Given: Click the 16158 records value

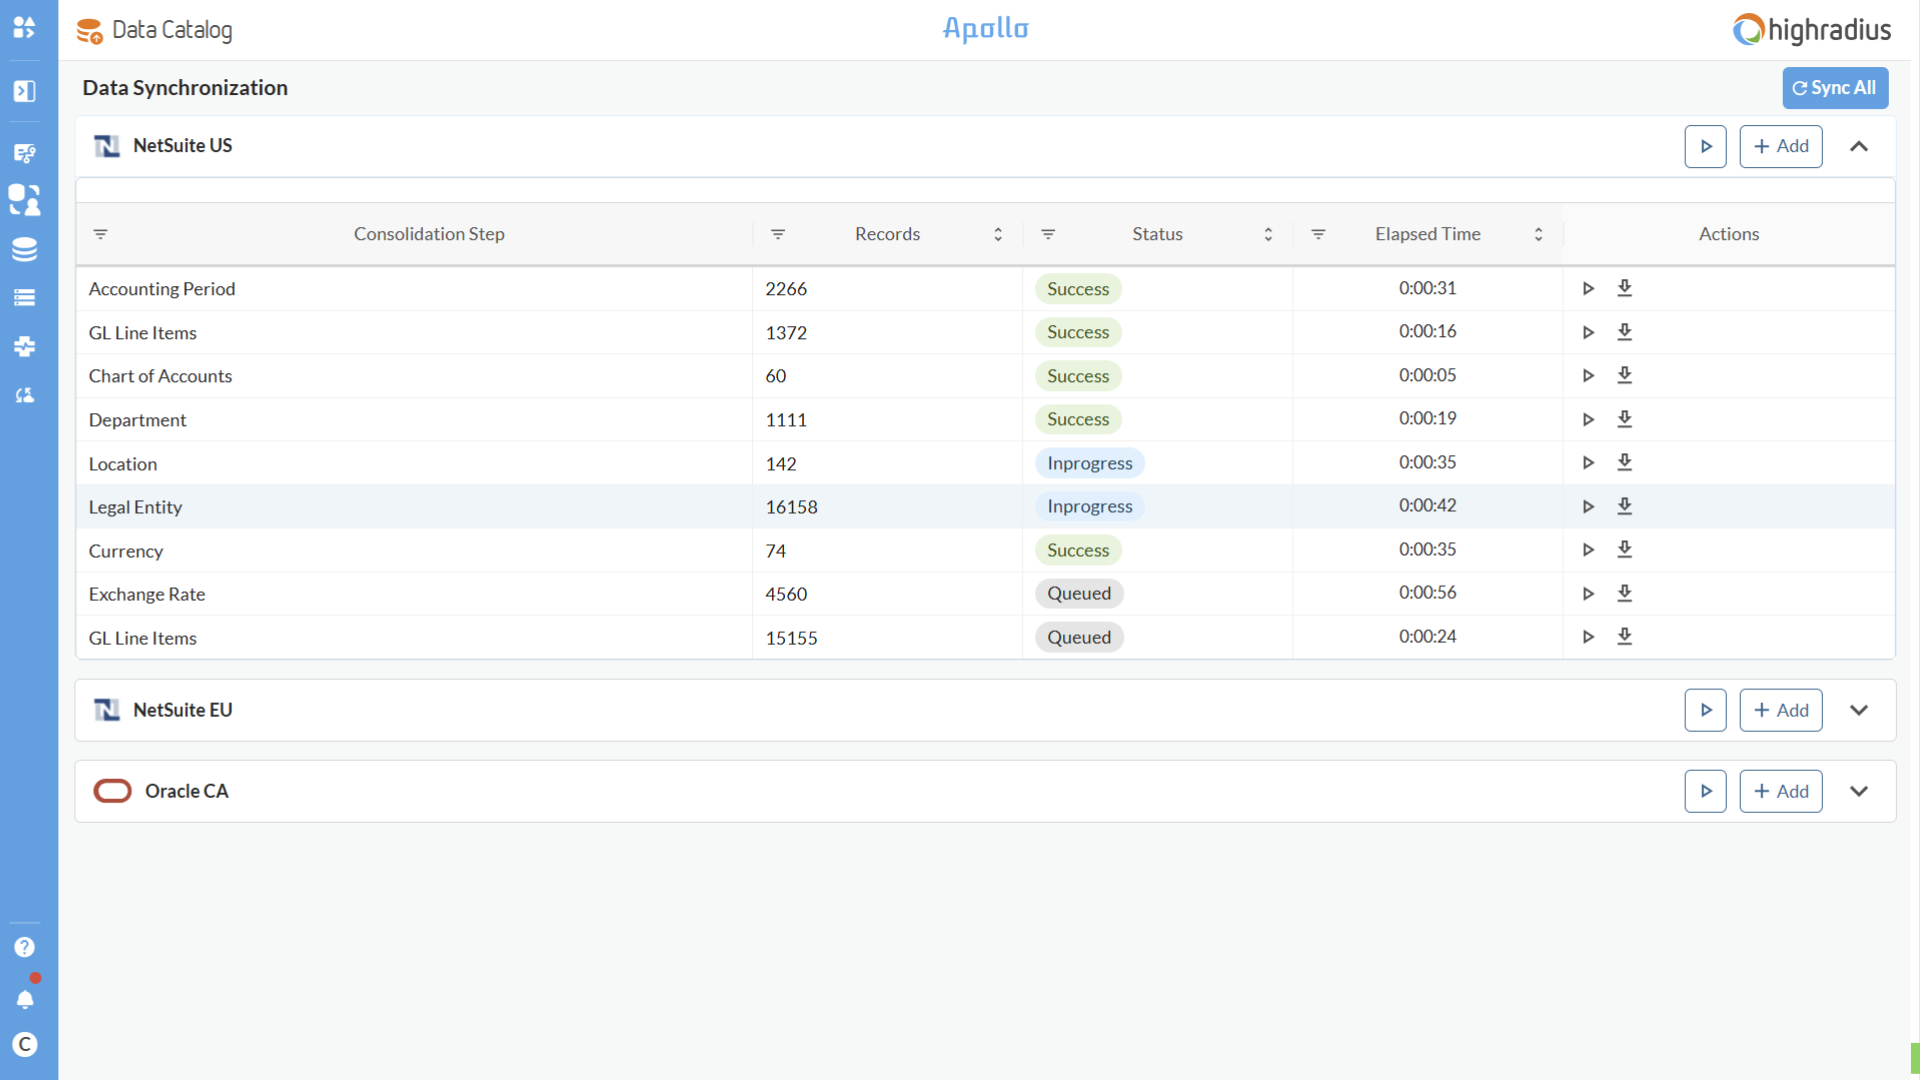Looking at the screenshot, I should click(x=791, y=507).
